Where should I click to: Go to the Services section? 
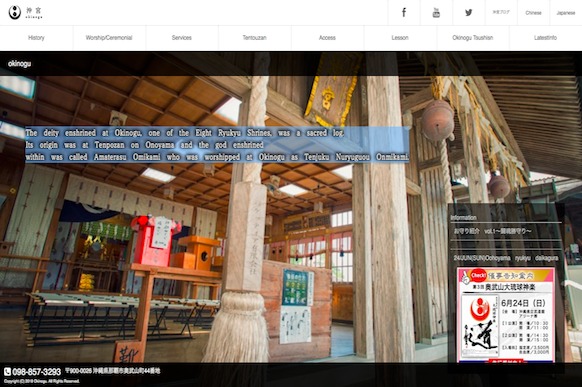pyautogui.click(x=182, y=38)
